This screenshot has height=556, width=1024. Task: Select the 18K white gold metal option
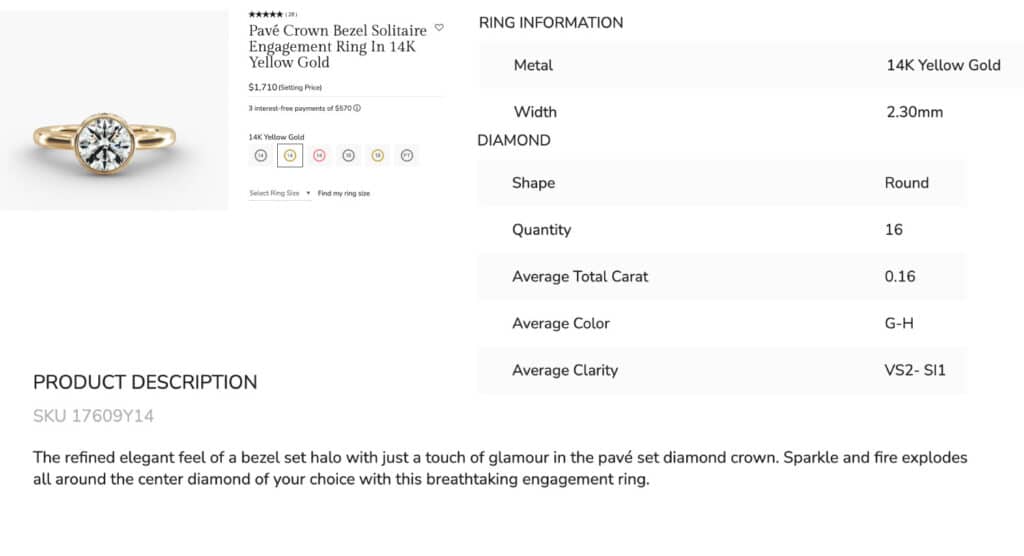pos(349,155)
